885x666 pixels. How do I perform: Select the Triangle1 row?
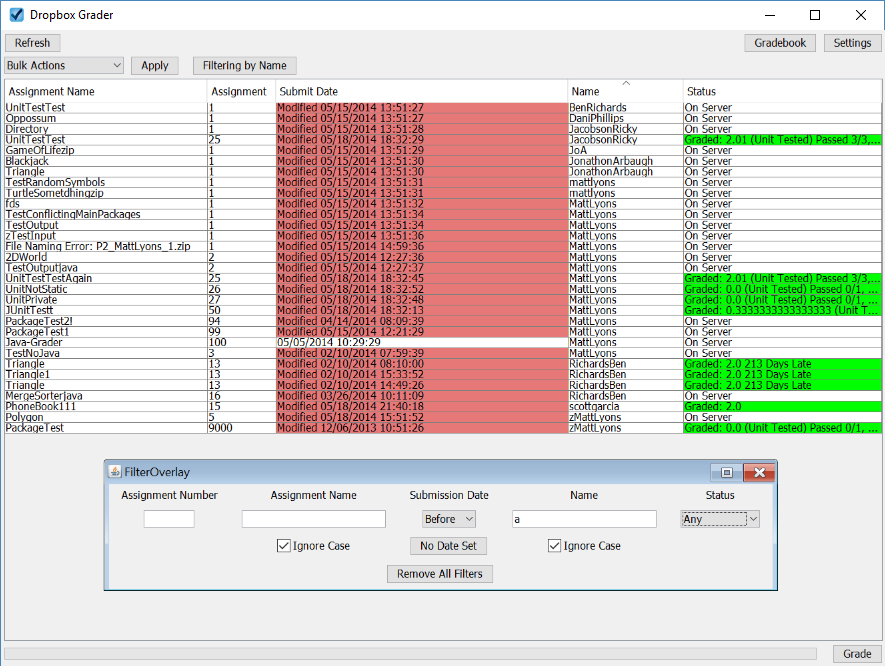click(443, 375)
